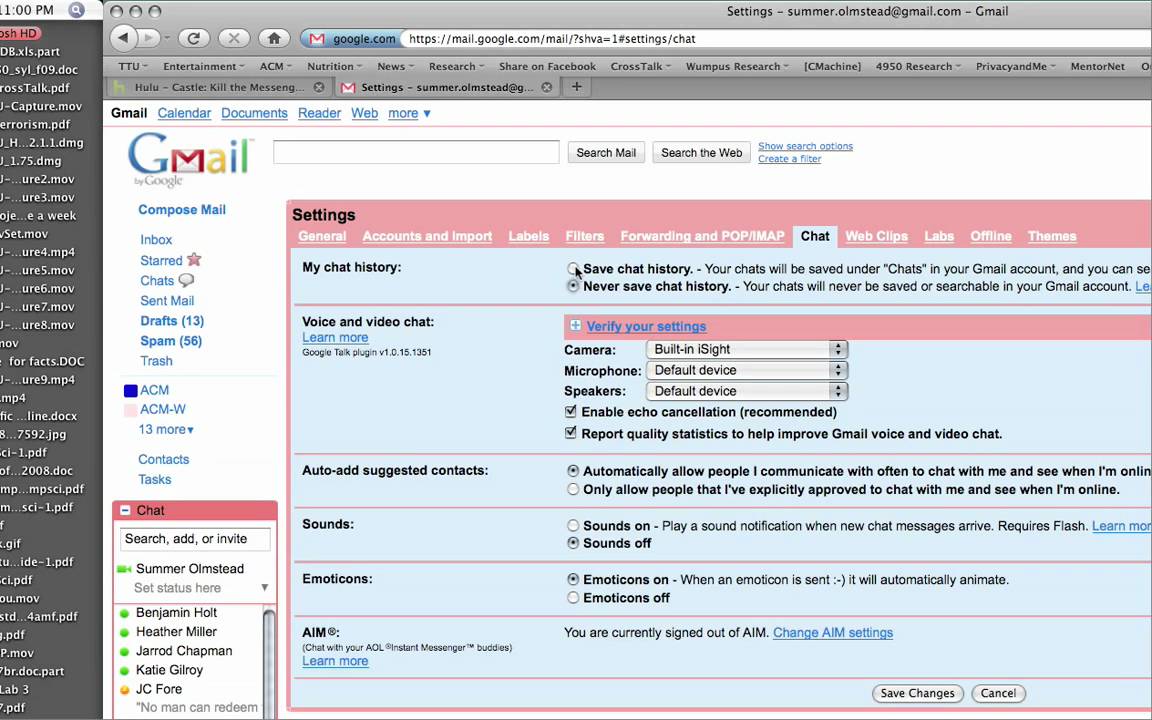Viewport: 1152px width, 720px height.
Task: Open Change AIM settings link
Action: [x=833, y=633]
